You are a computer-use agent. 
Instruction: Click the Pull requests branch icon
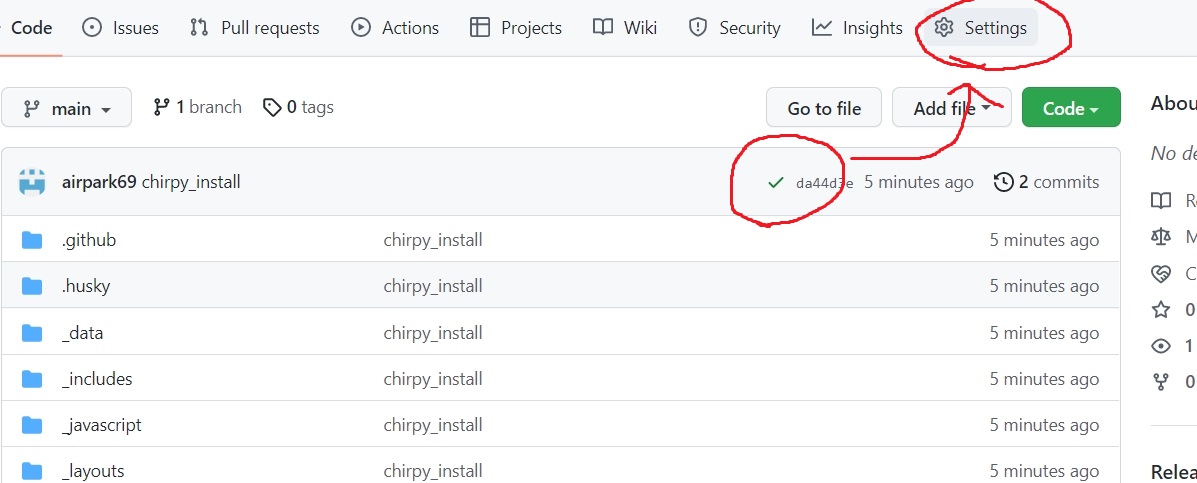[x=199, y=28]
